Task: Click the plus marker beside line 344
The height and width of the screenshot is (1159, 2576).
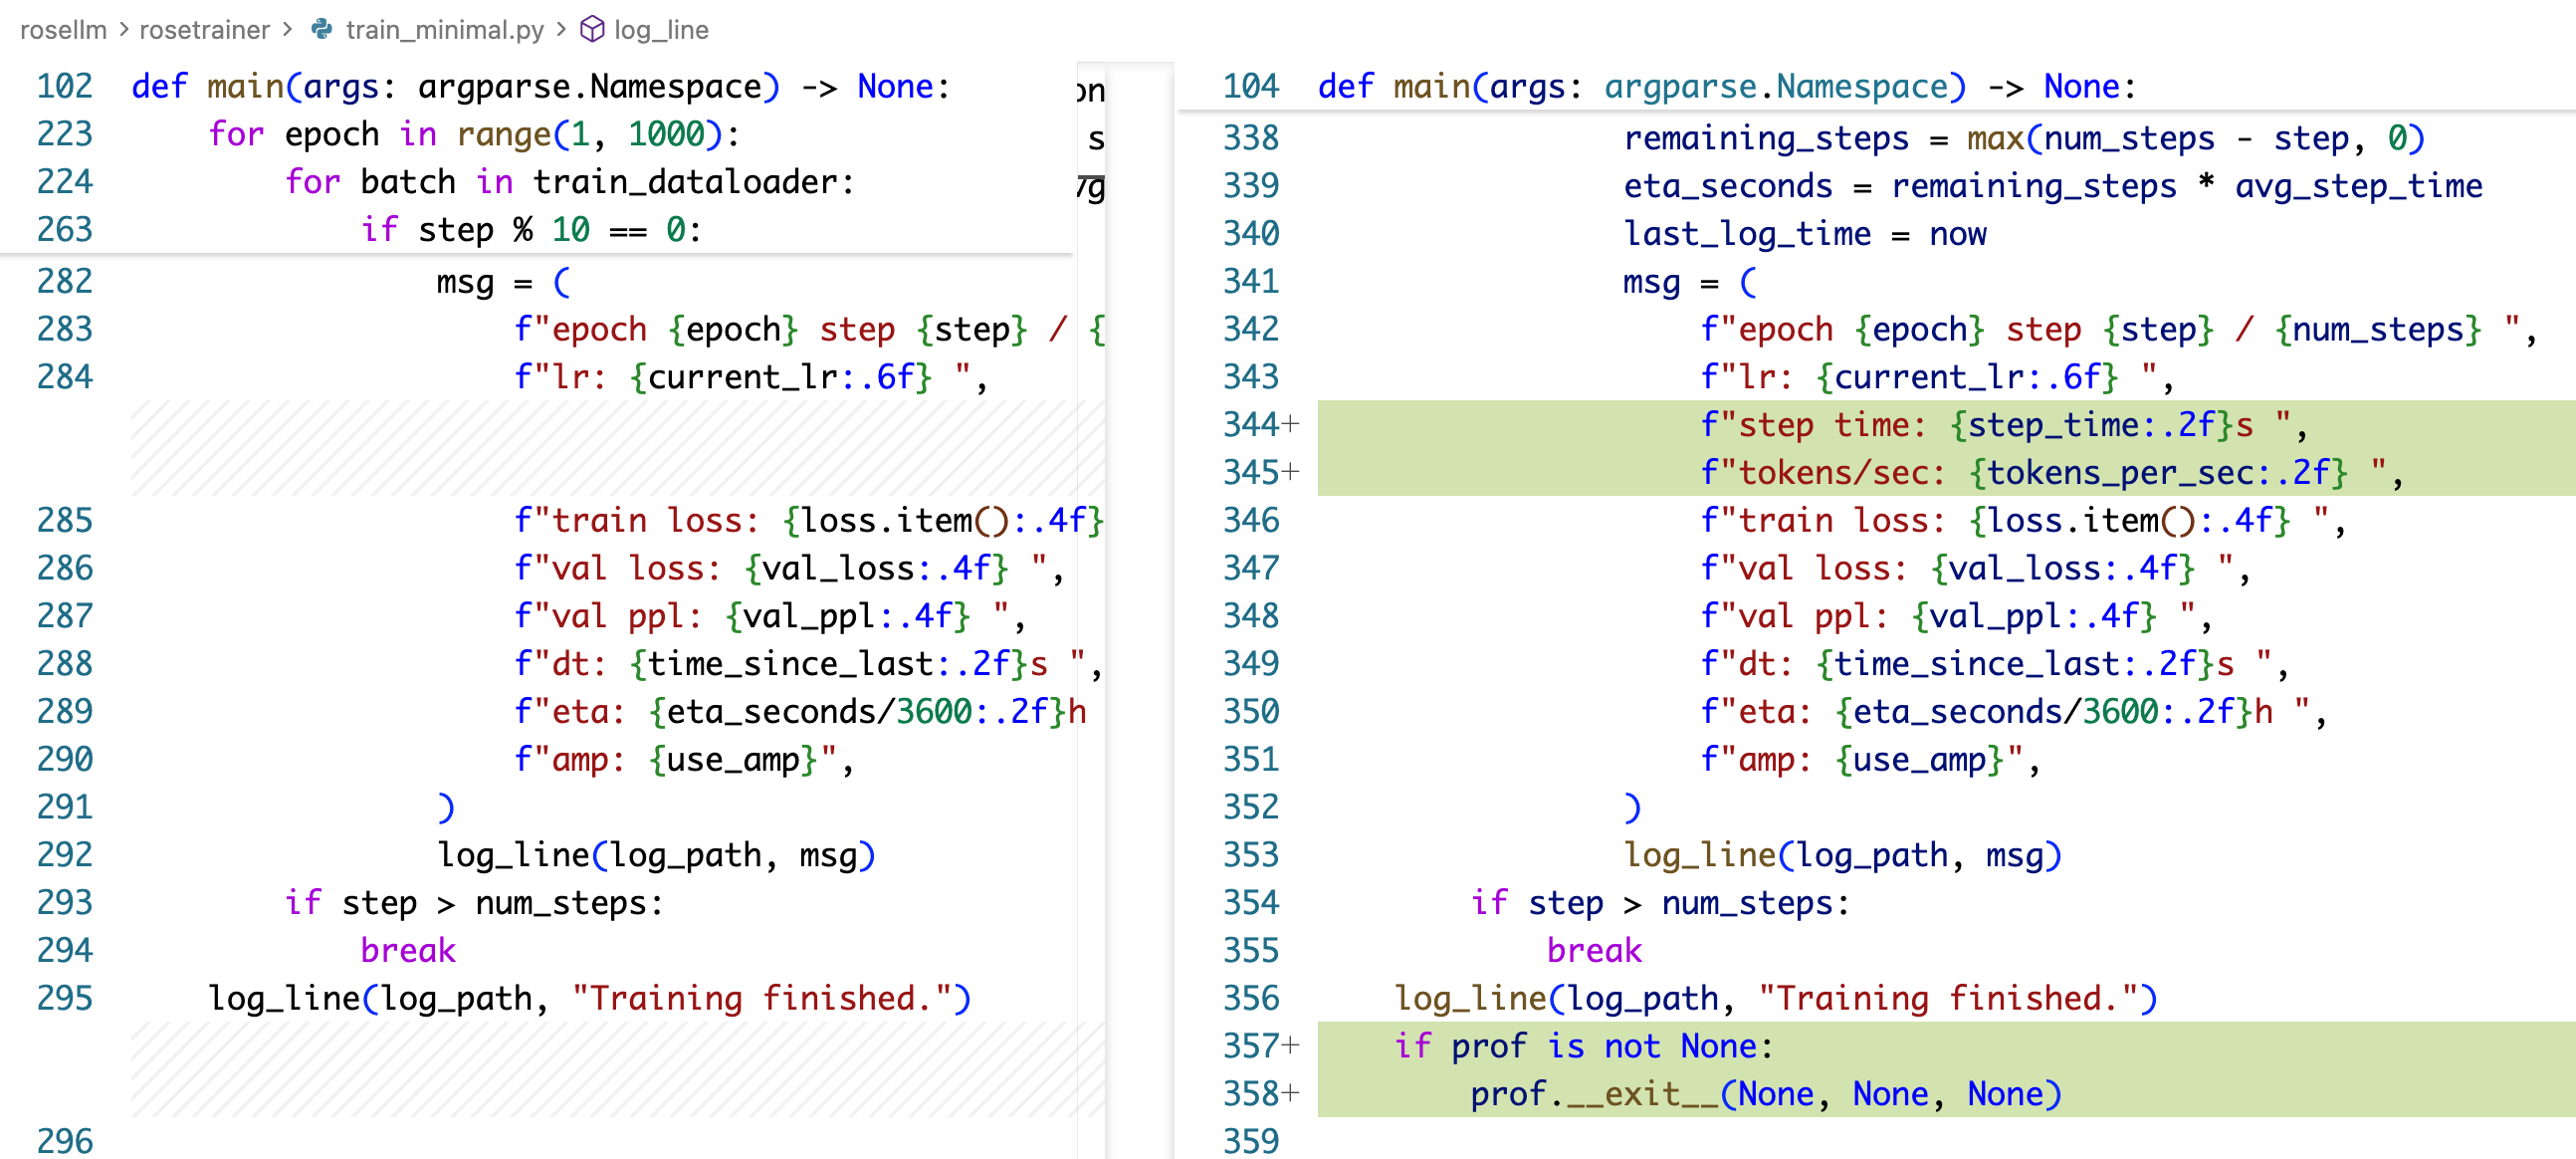Action: [x=1291, y=425]
